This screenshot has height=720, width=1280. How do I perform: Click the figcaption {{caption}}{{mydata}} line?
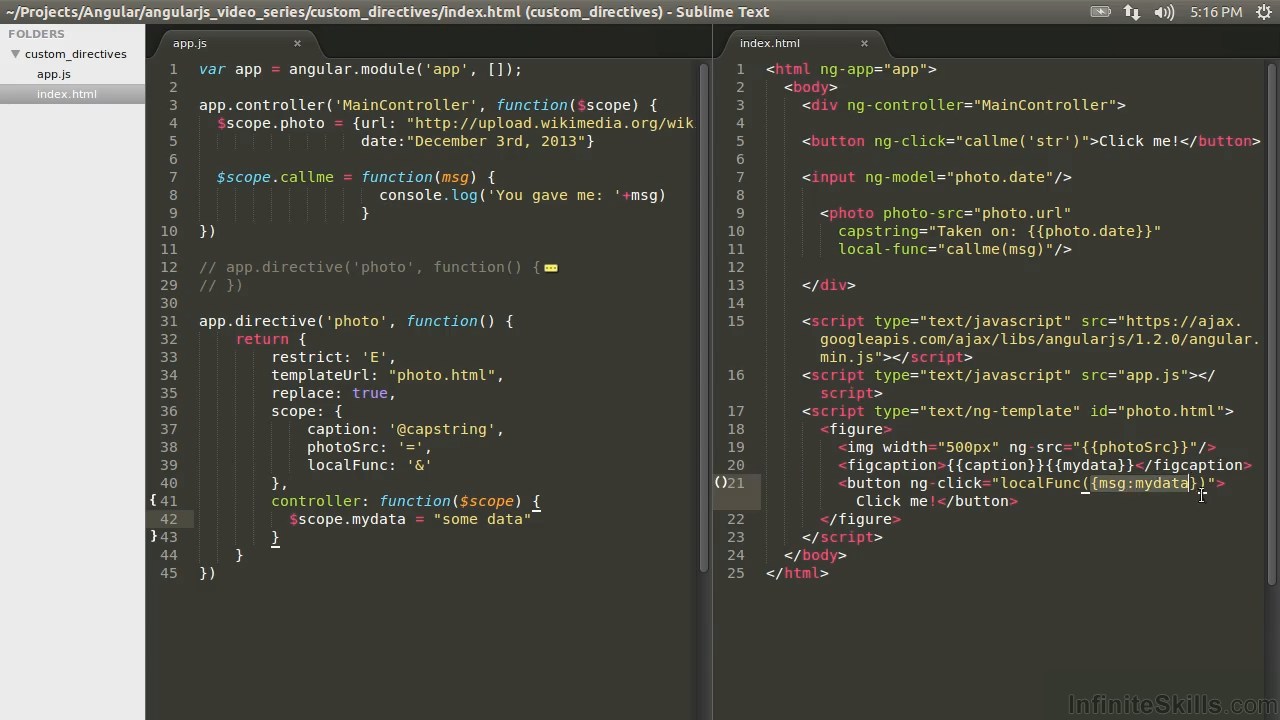pos(1044,465)
